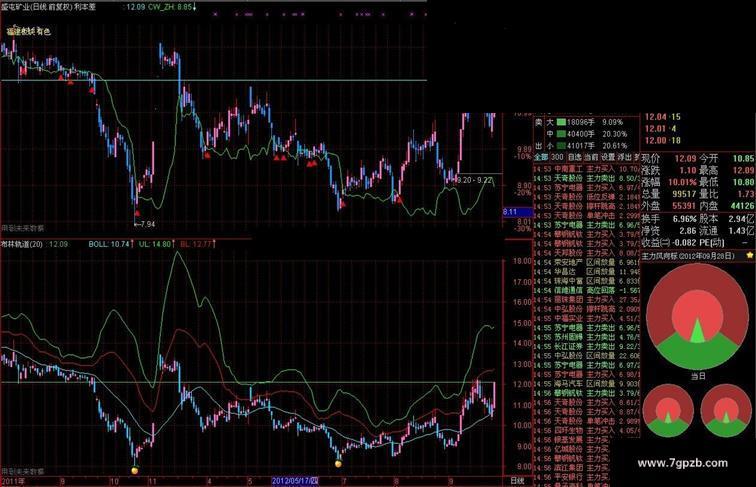Click the 珠海中富 区间放量 alert row

pyautogui.click(x=587, y=281)
